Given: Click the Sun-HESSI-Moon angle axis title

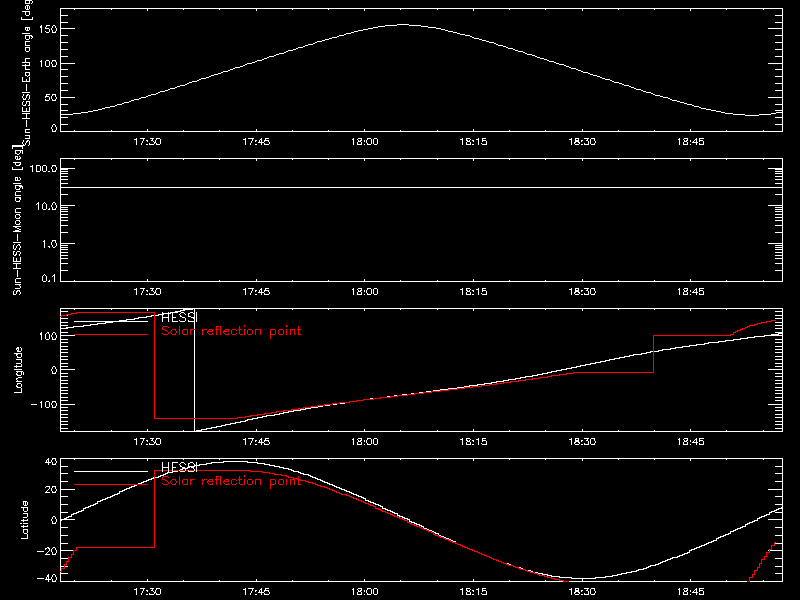Looking at the screenshot, I should click(x=17, y=220).
